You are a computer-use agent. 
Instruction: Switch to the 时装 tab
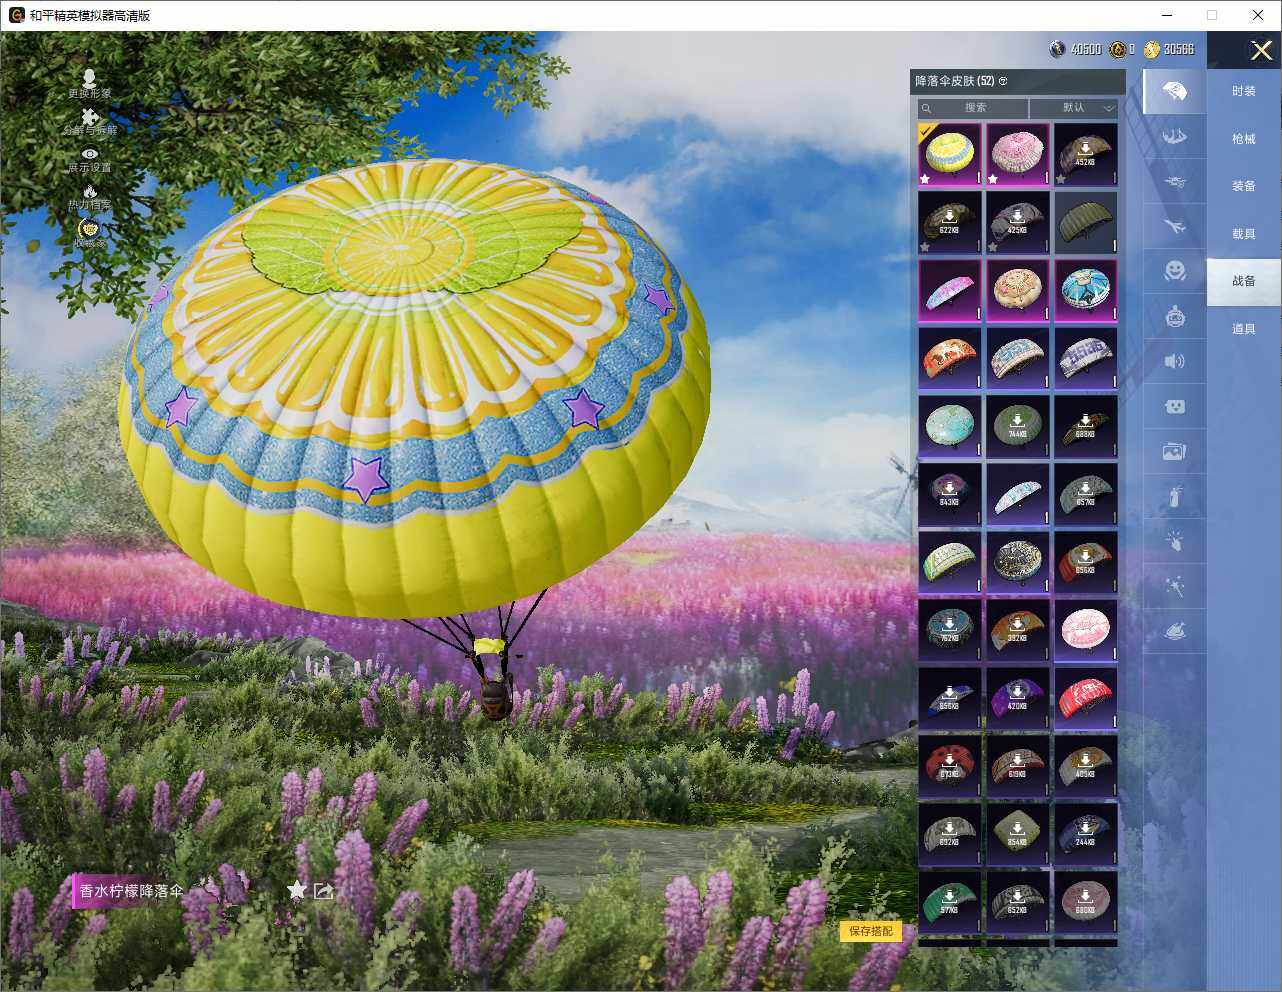(x=1243, y=91)
